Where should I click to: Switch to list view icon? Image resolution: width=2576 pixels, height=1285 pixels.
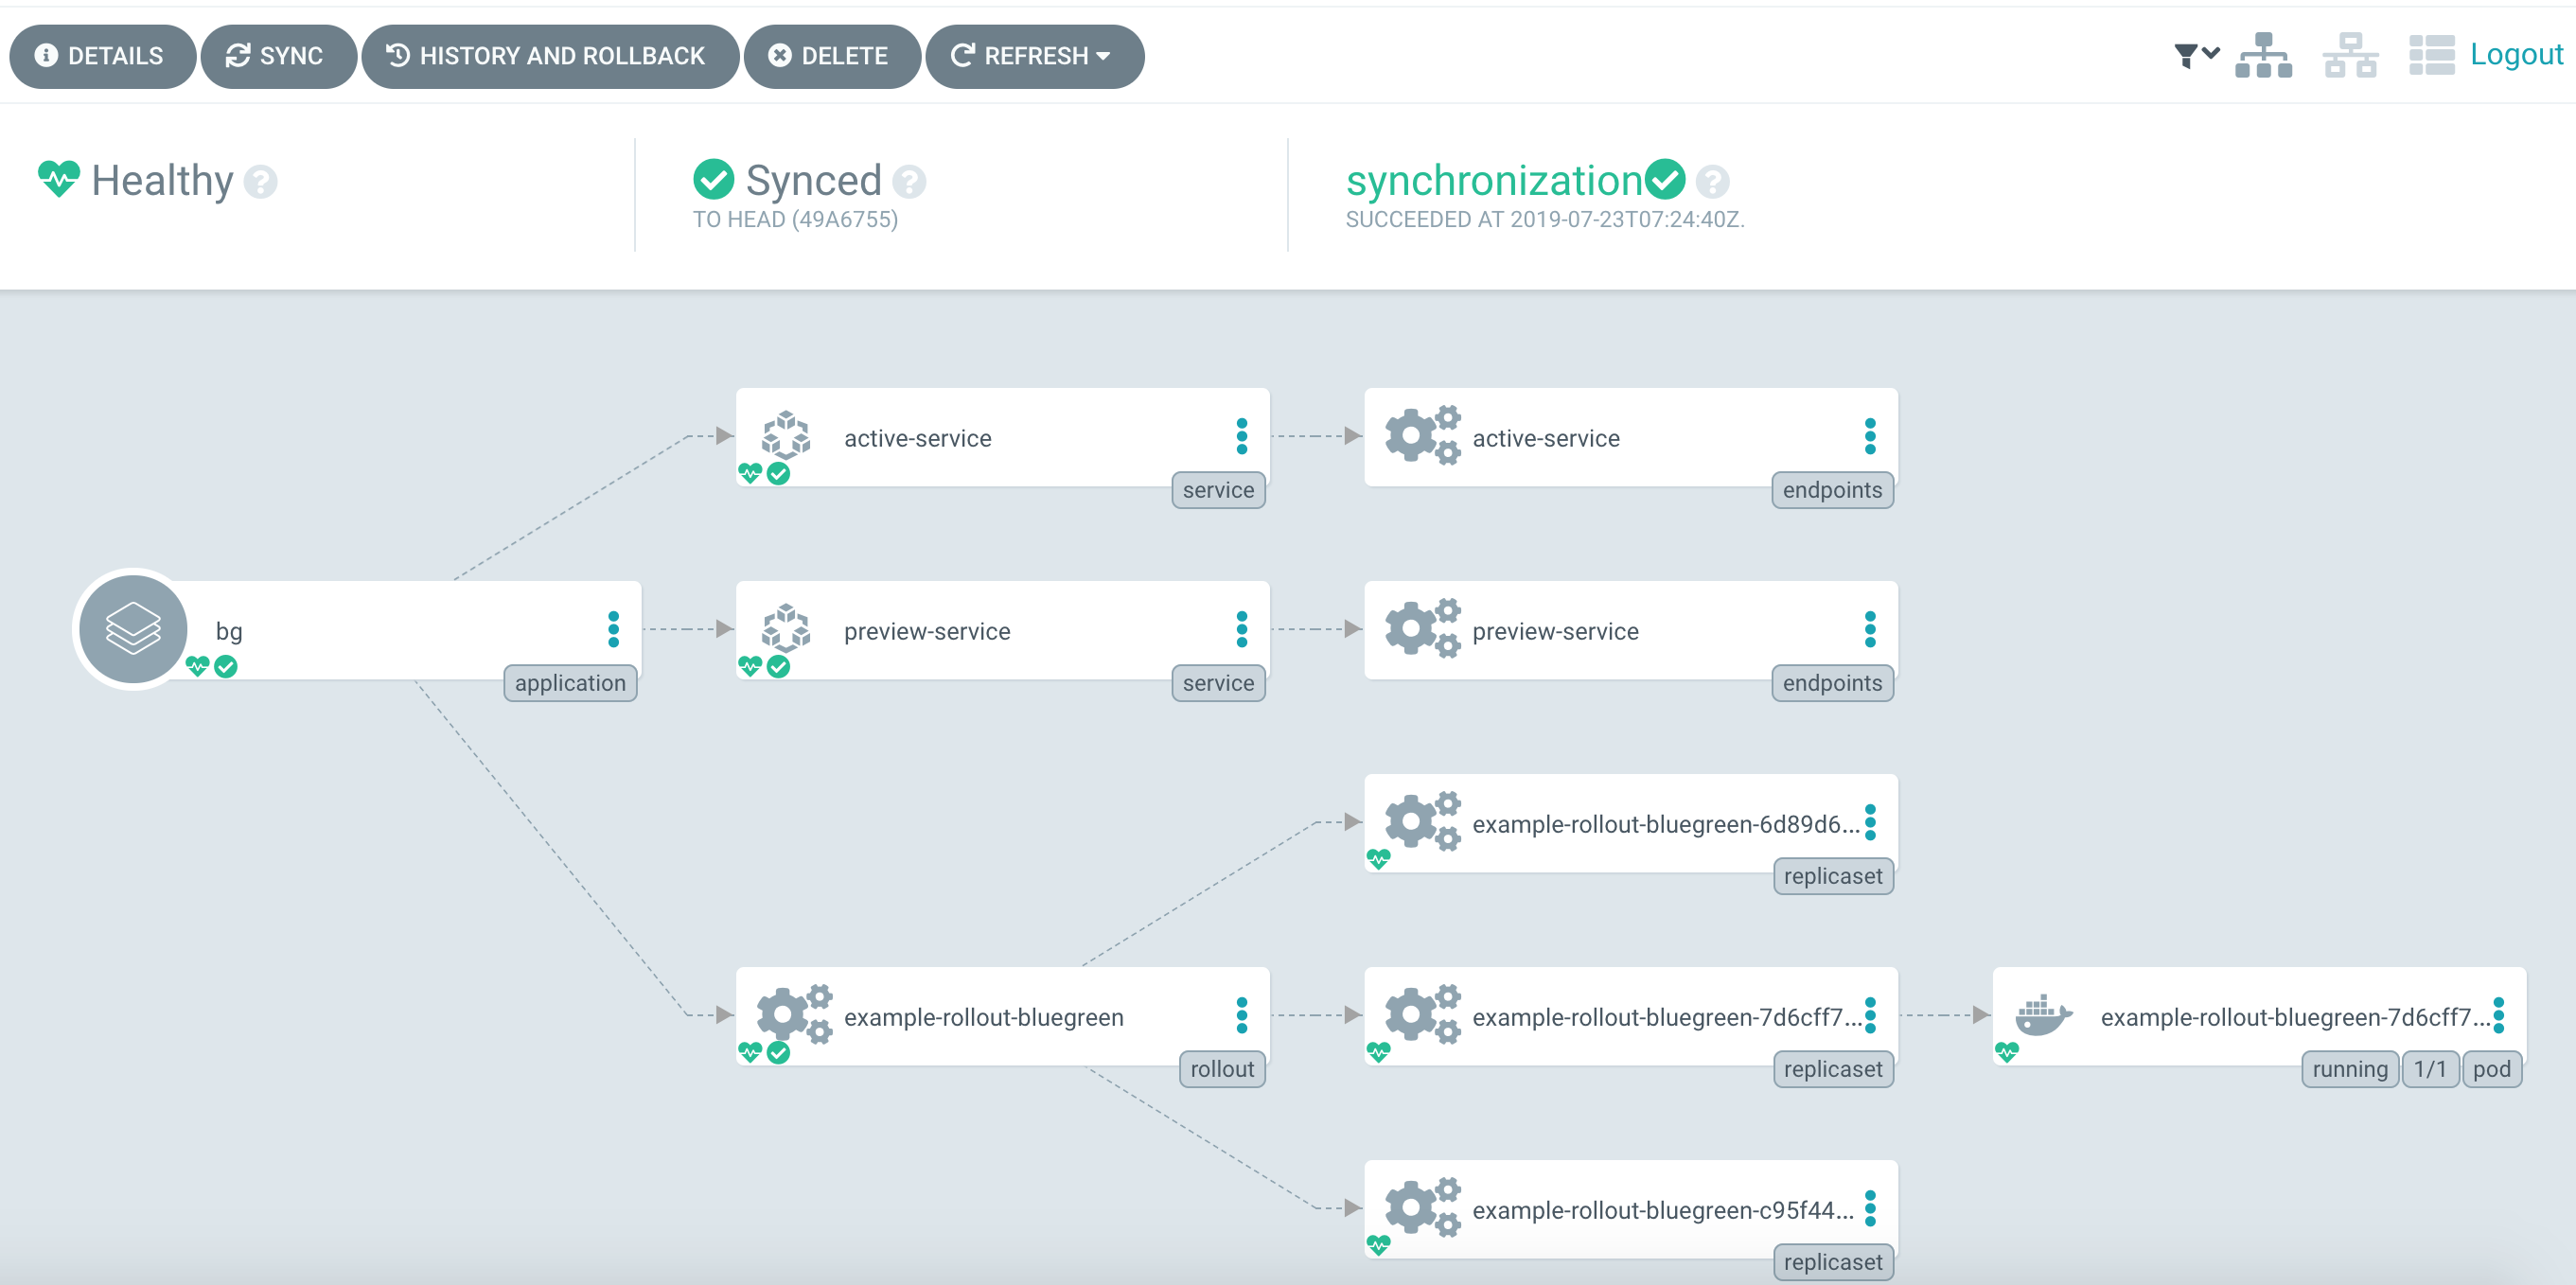2431,55
